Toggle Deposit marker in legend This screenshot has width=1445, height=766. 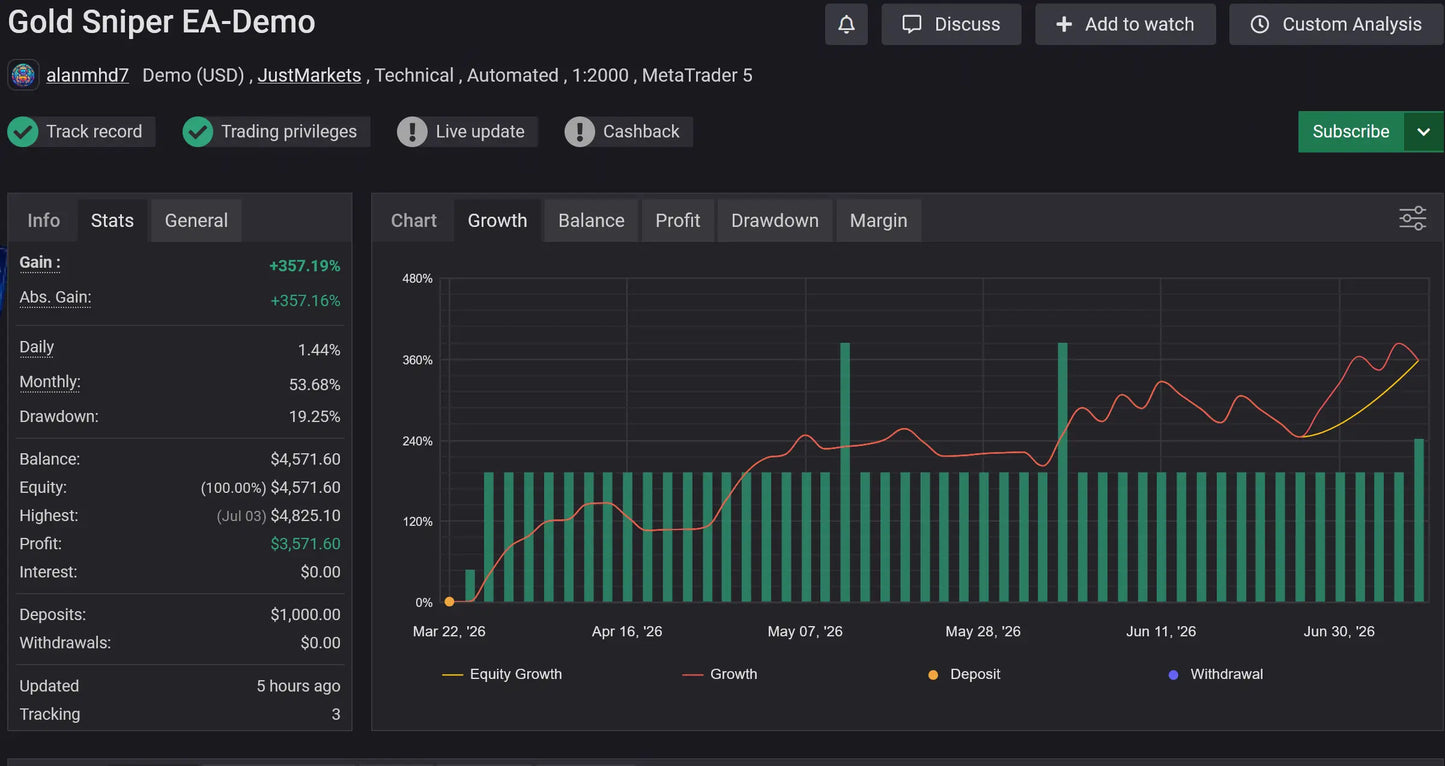tap(964, 674)
